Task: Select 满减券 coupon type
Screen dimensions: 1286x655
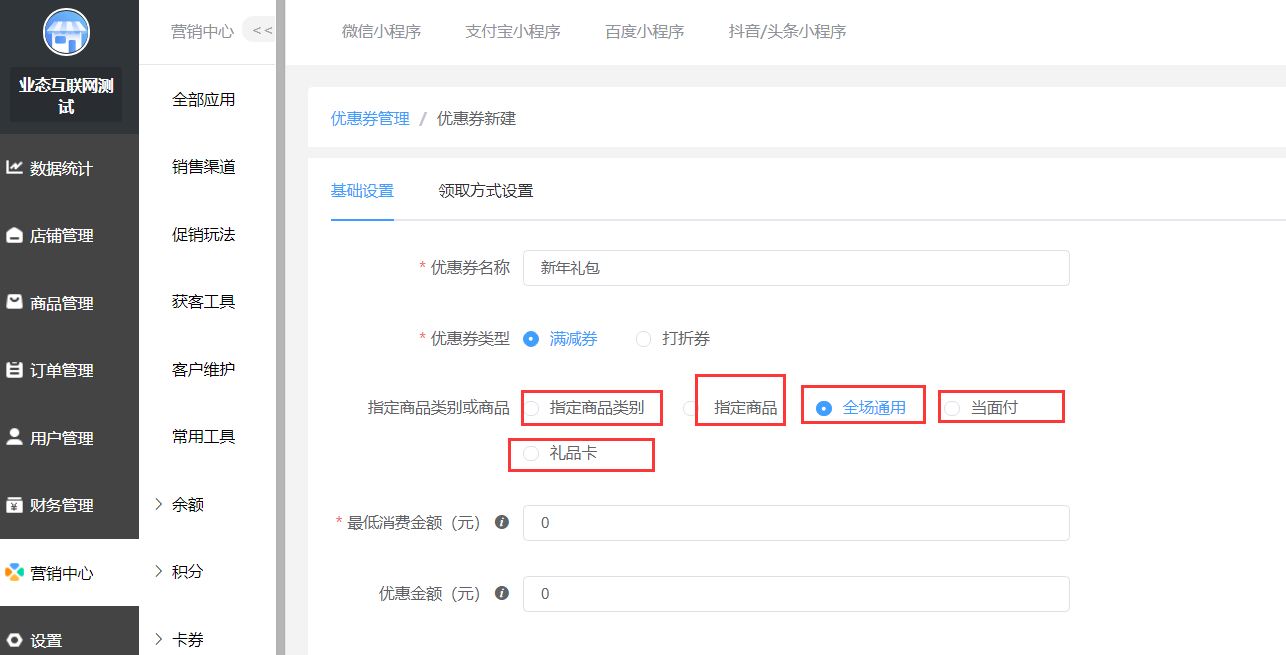Action: tap(561, 339)
